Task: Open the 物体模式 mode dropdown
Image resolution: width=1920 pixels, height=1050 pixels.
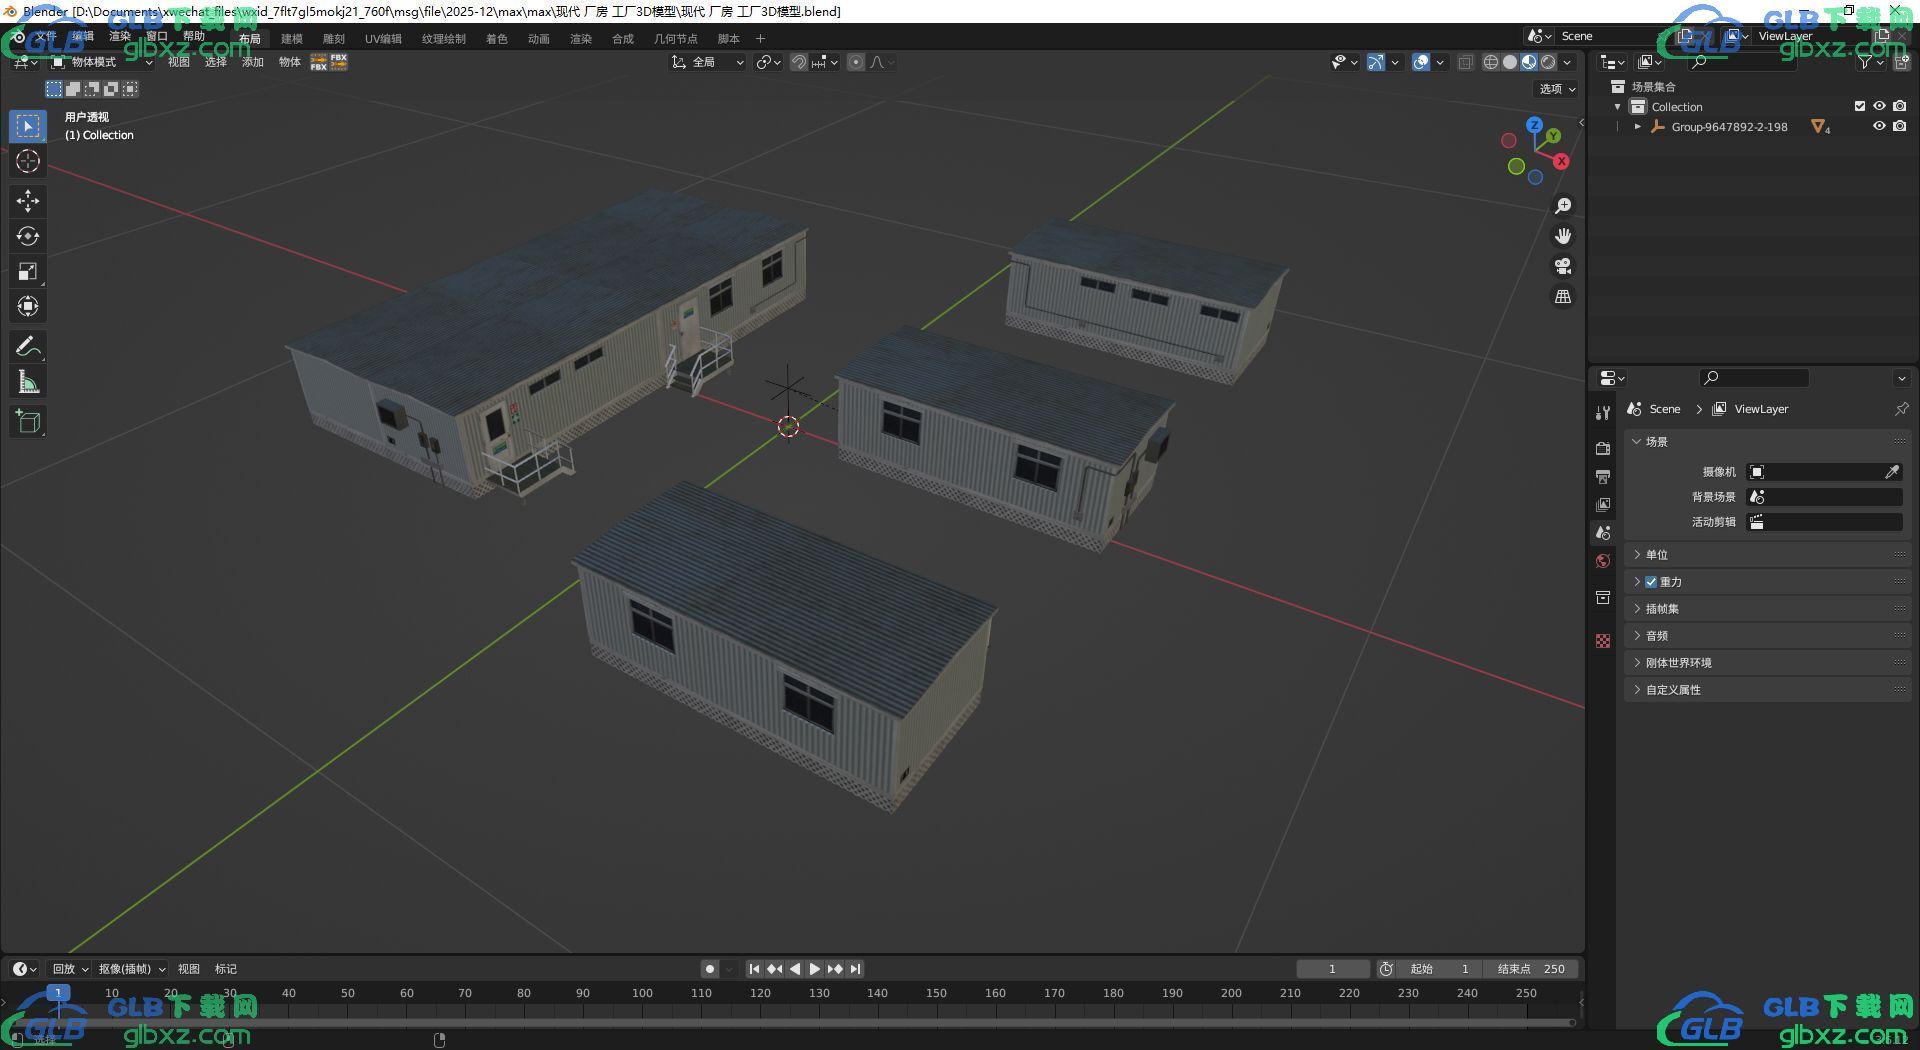Action: pyautogui.click(x=102, y=62)
